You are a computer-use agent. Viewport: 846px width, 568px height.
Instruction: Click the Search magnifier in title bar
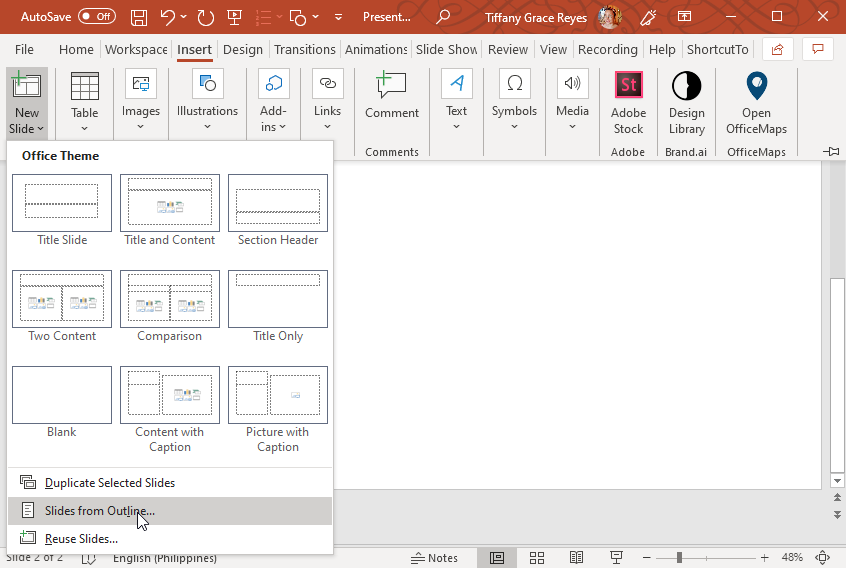tap(443, 17)
